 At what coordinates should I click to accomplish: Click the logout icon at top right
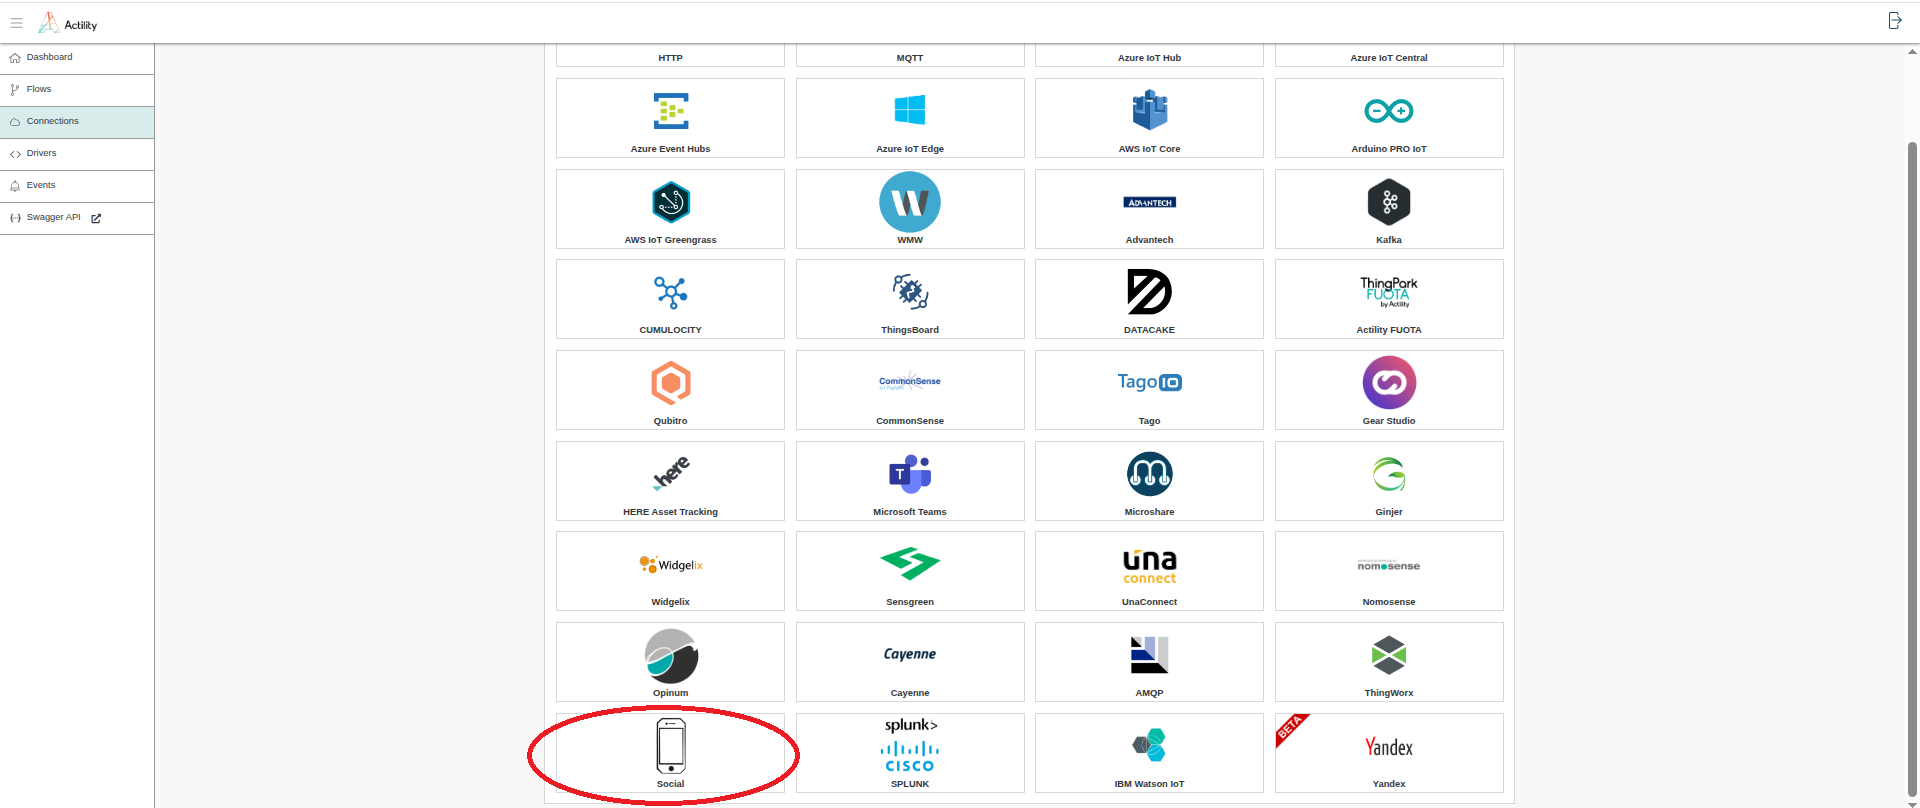[x=1894, y=21]
